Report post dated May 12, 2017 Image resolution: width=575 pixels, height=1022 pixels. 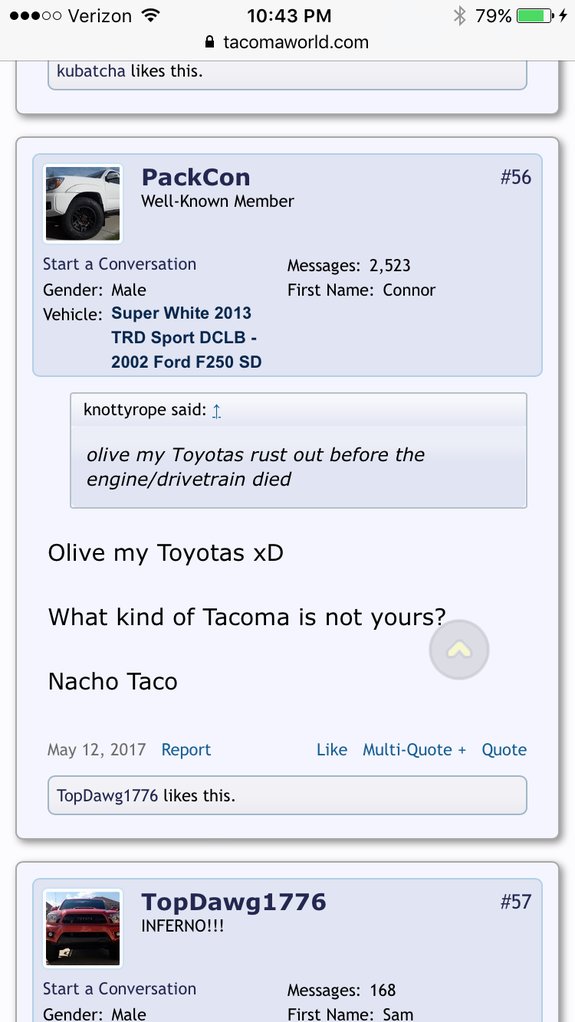pos(186,750)
